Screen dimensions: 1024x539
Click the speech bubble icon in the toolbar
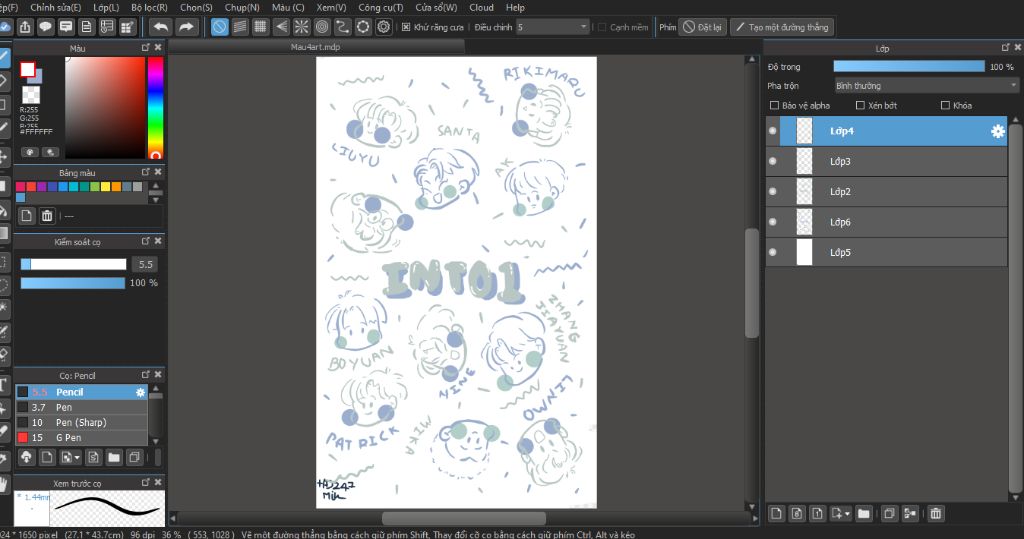coord(45,27)
